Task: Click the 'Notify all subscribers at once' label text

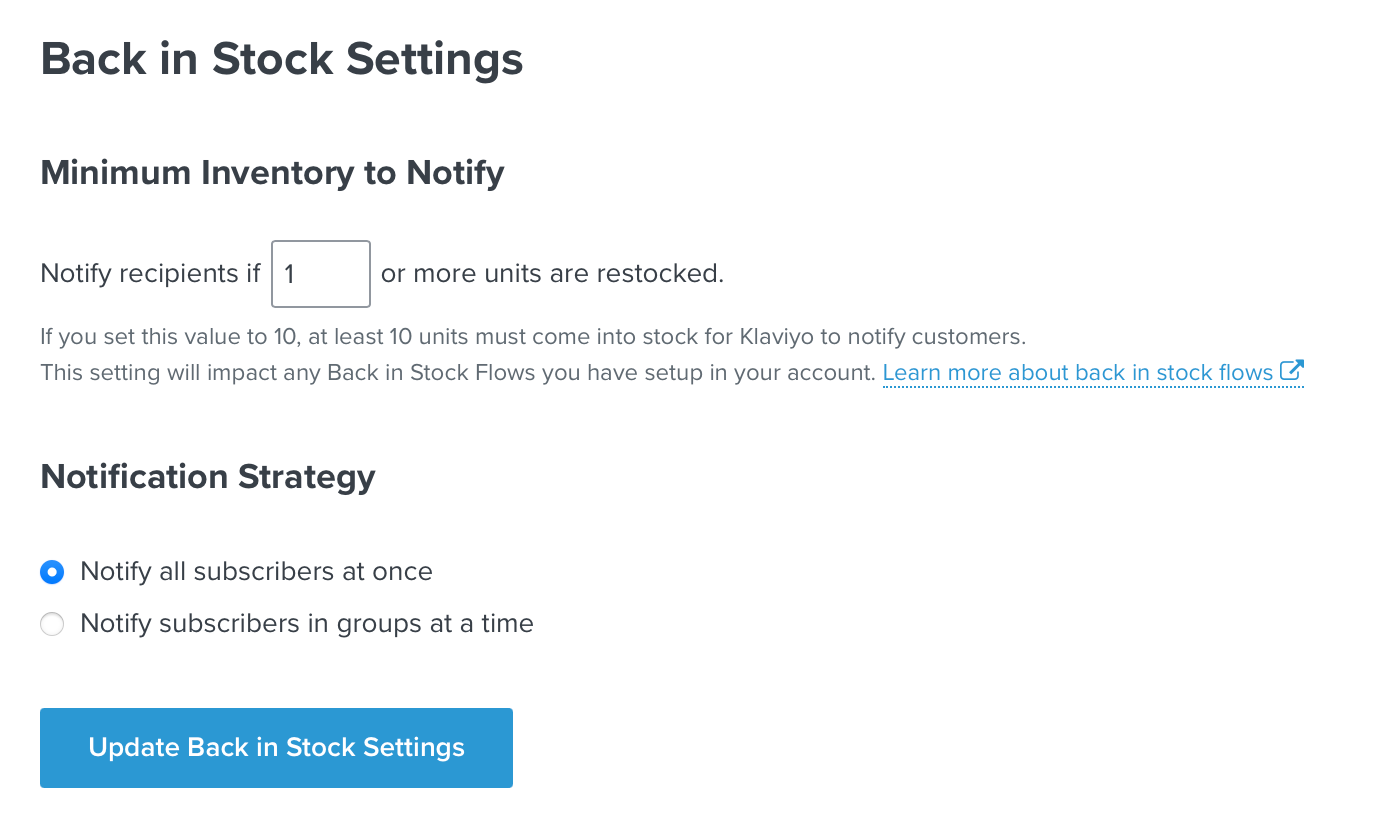Action: 257,572
